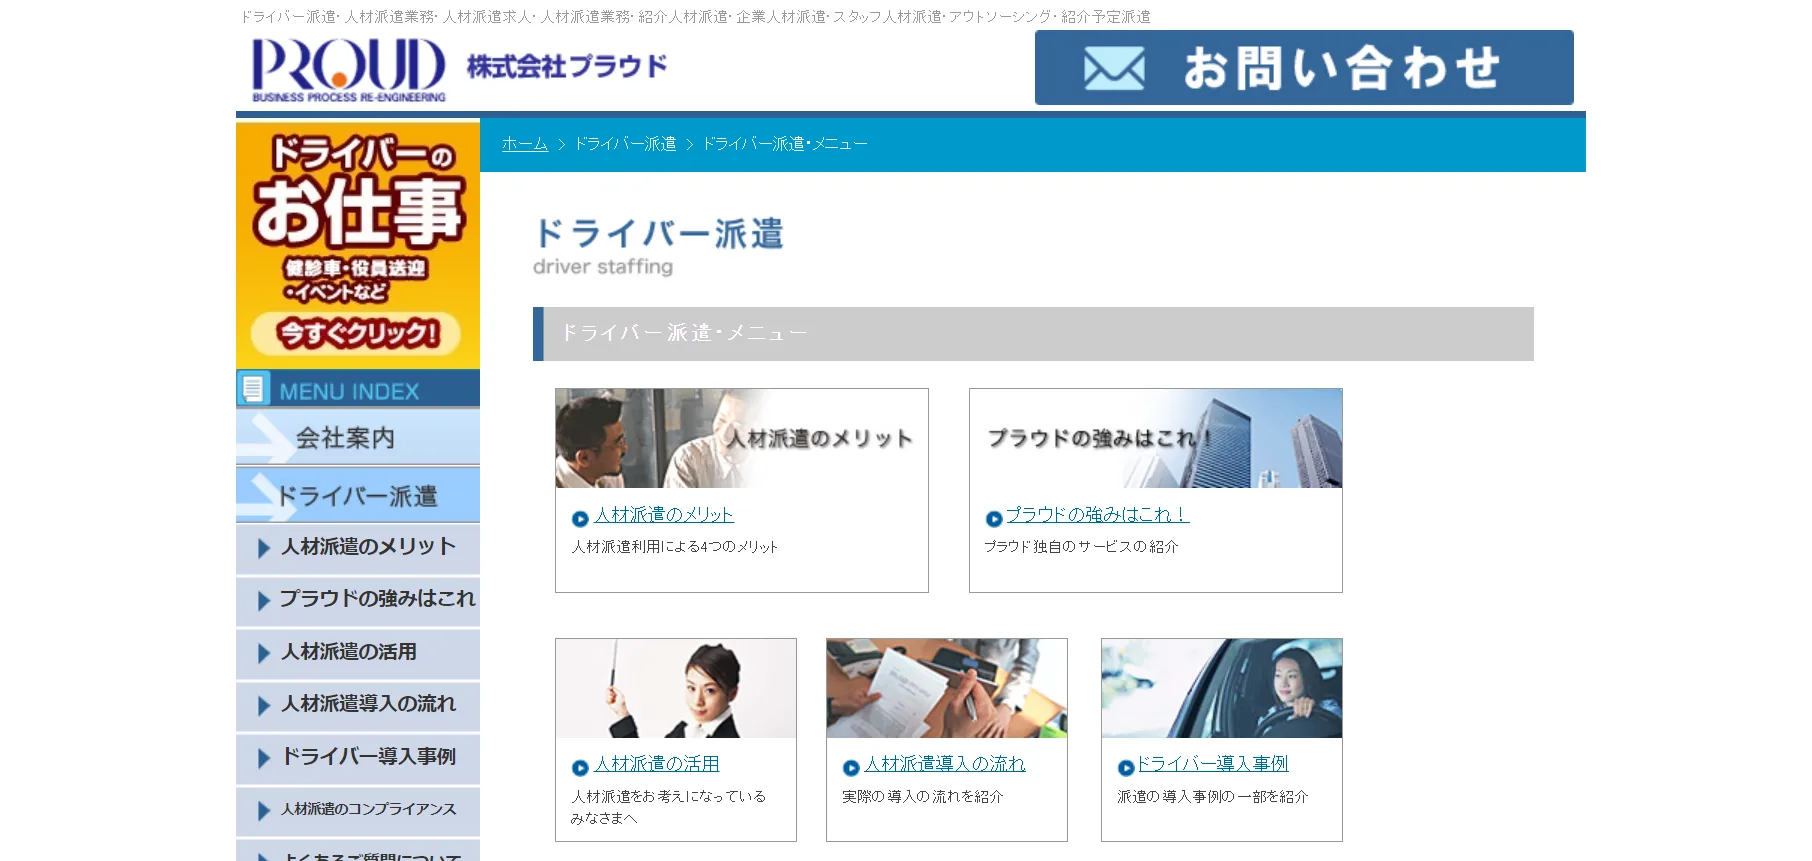Click the ドライバーのお仕事 yellow banner
Viewport: 1812px width, 861px height.
click(x=358, y=245)
